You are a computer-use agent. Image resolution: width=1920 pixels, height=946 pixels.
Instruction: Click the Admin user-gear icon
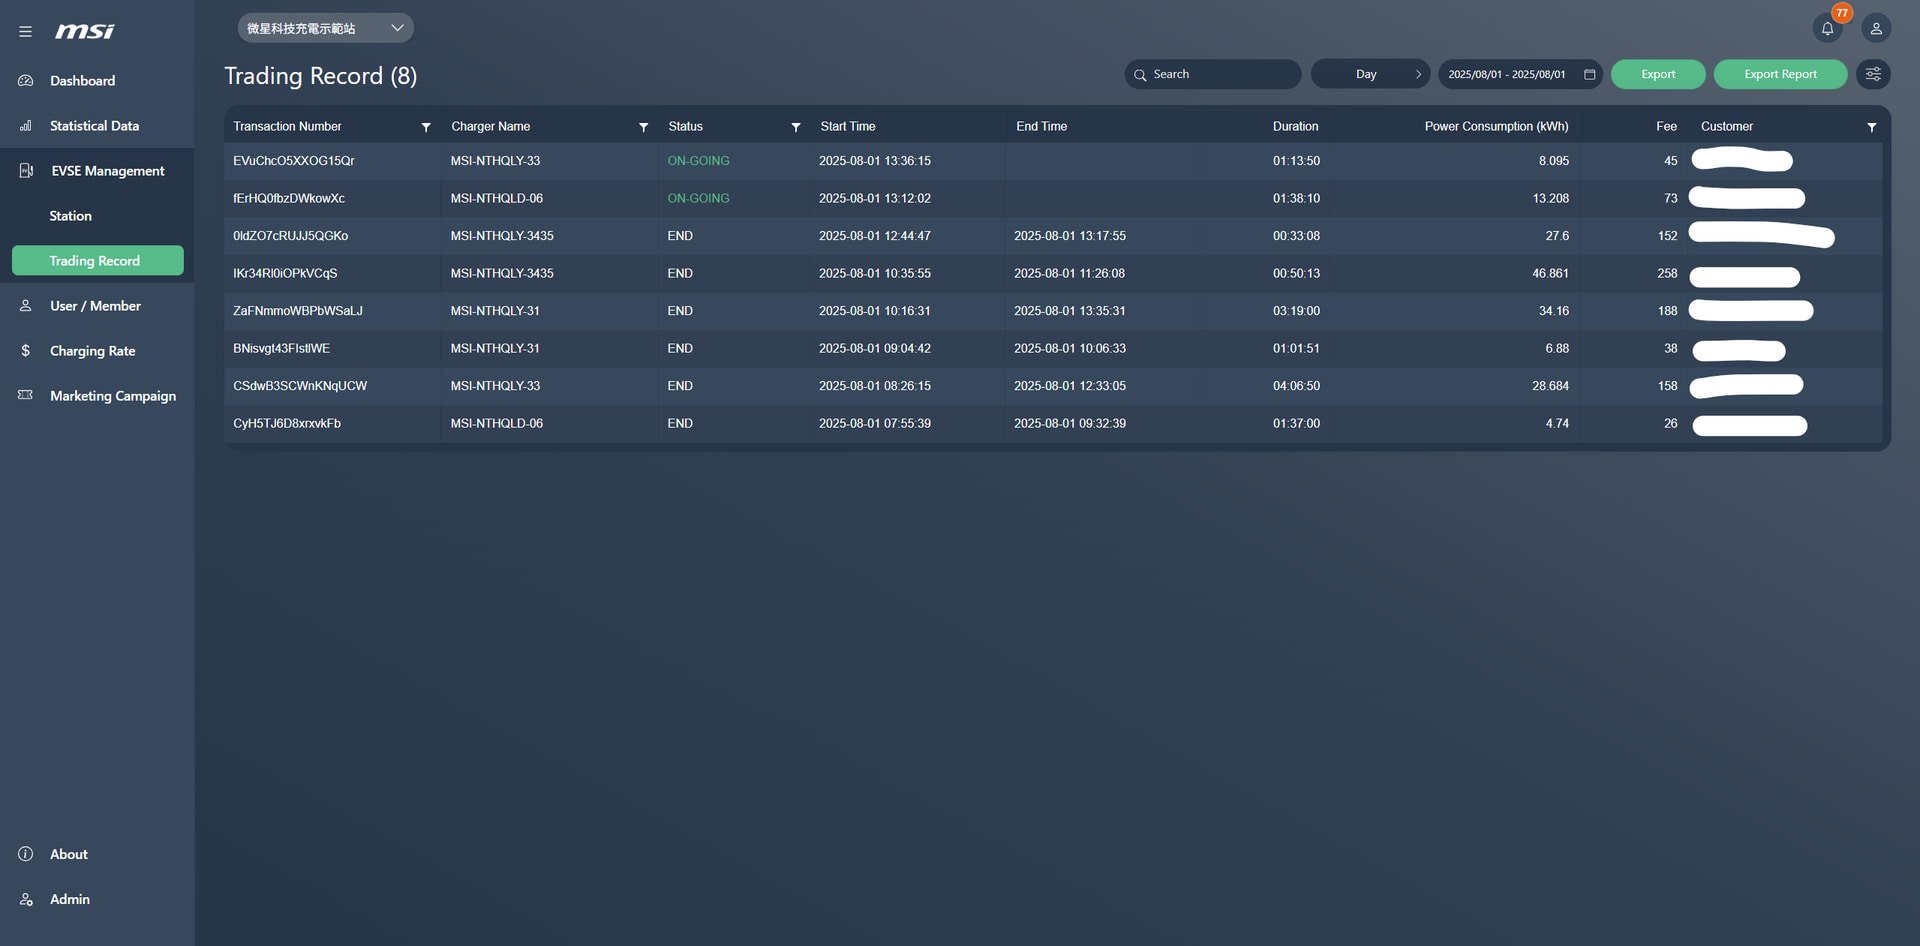click(x=26, y=899)
